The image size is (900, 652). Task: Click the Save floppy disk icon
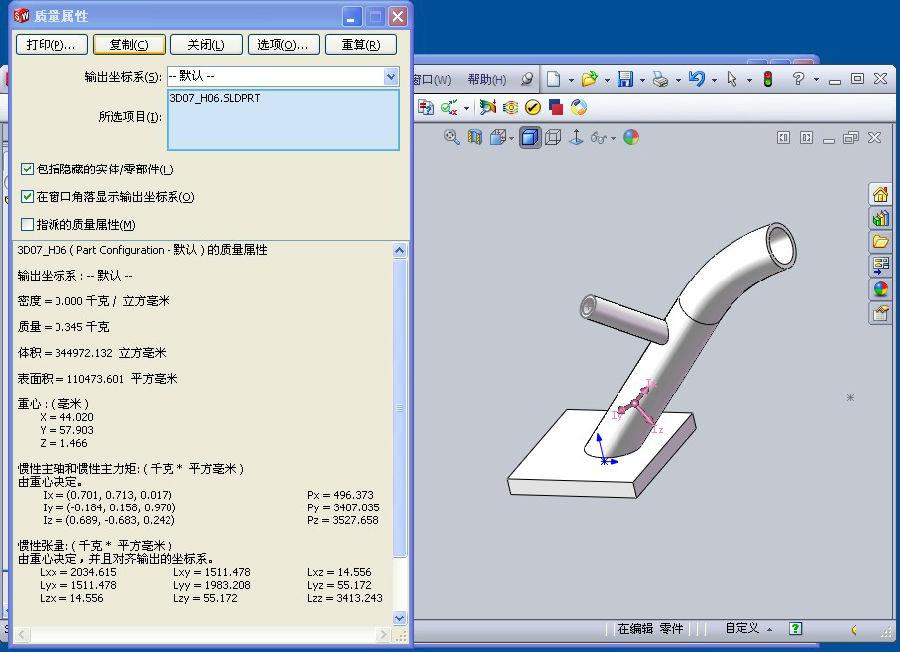pyautogui.click(x=625, y=80)
